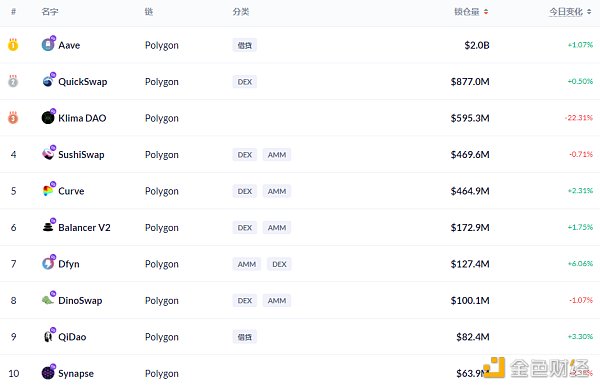The height and width of the screenshot is (389, 600).
Task: Click the 链 column header
Action: point(149,12)
